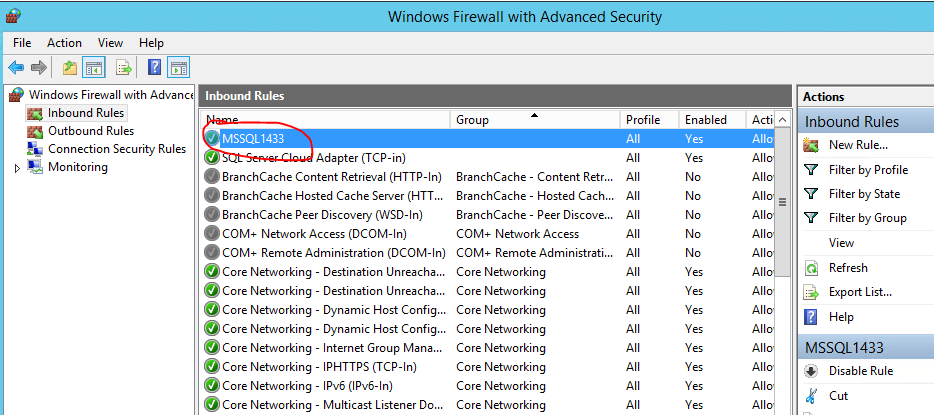Click Export List in Actions pane

coord(860,292)
